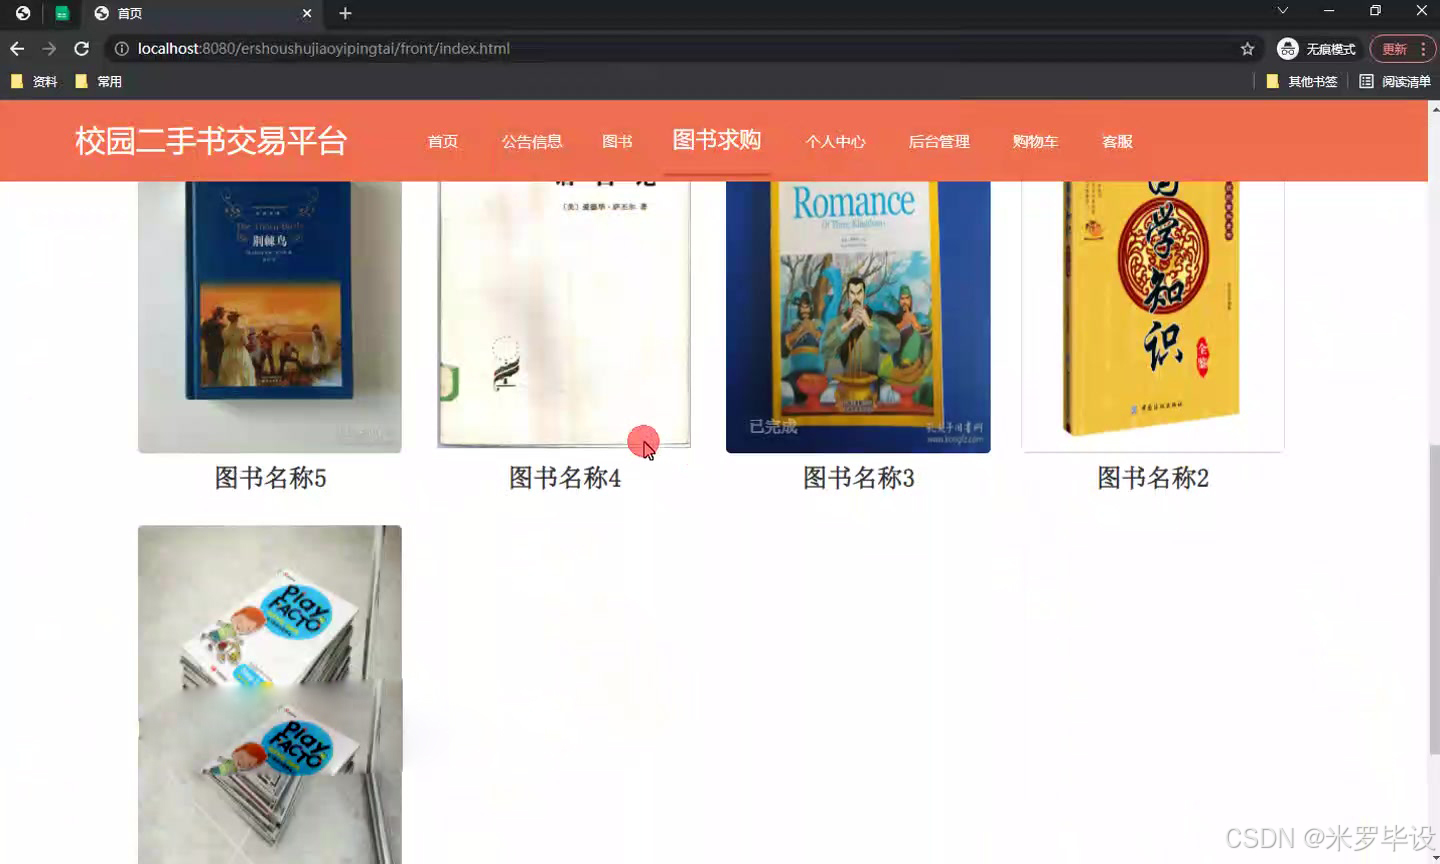
Task: Switch to the first pinned tab
Action: point(22,13)
